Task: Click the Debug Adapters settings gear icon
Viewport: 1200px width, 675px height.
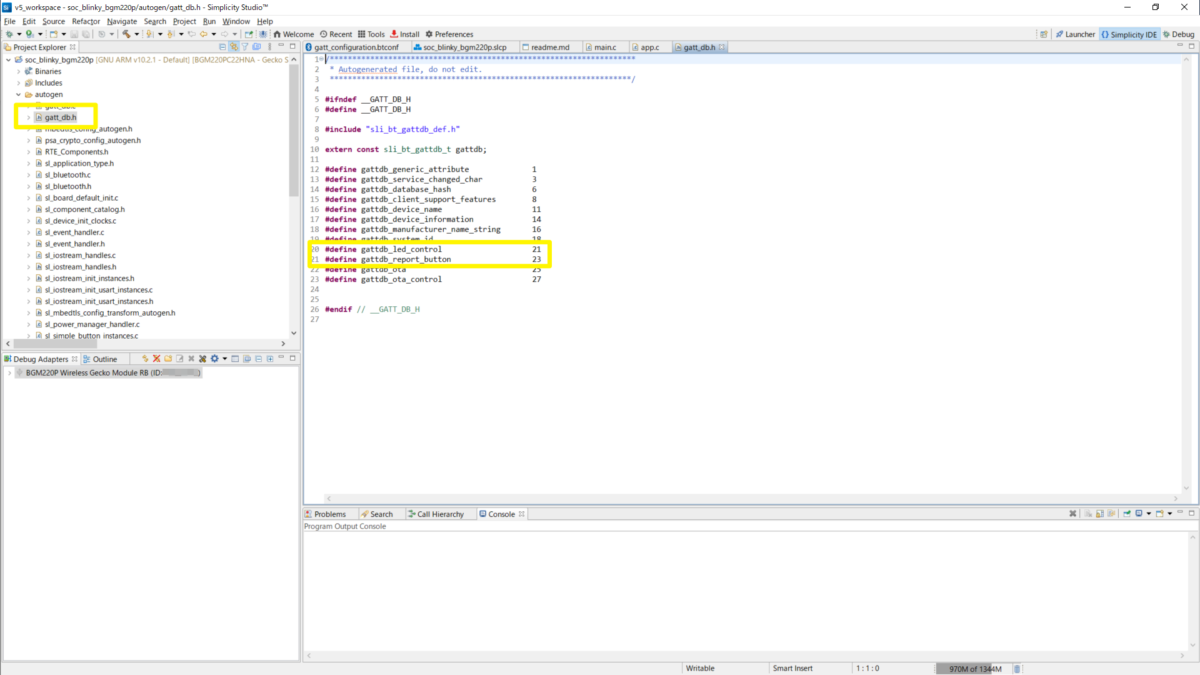Action: pyautogui.click(x=214, y=359)
